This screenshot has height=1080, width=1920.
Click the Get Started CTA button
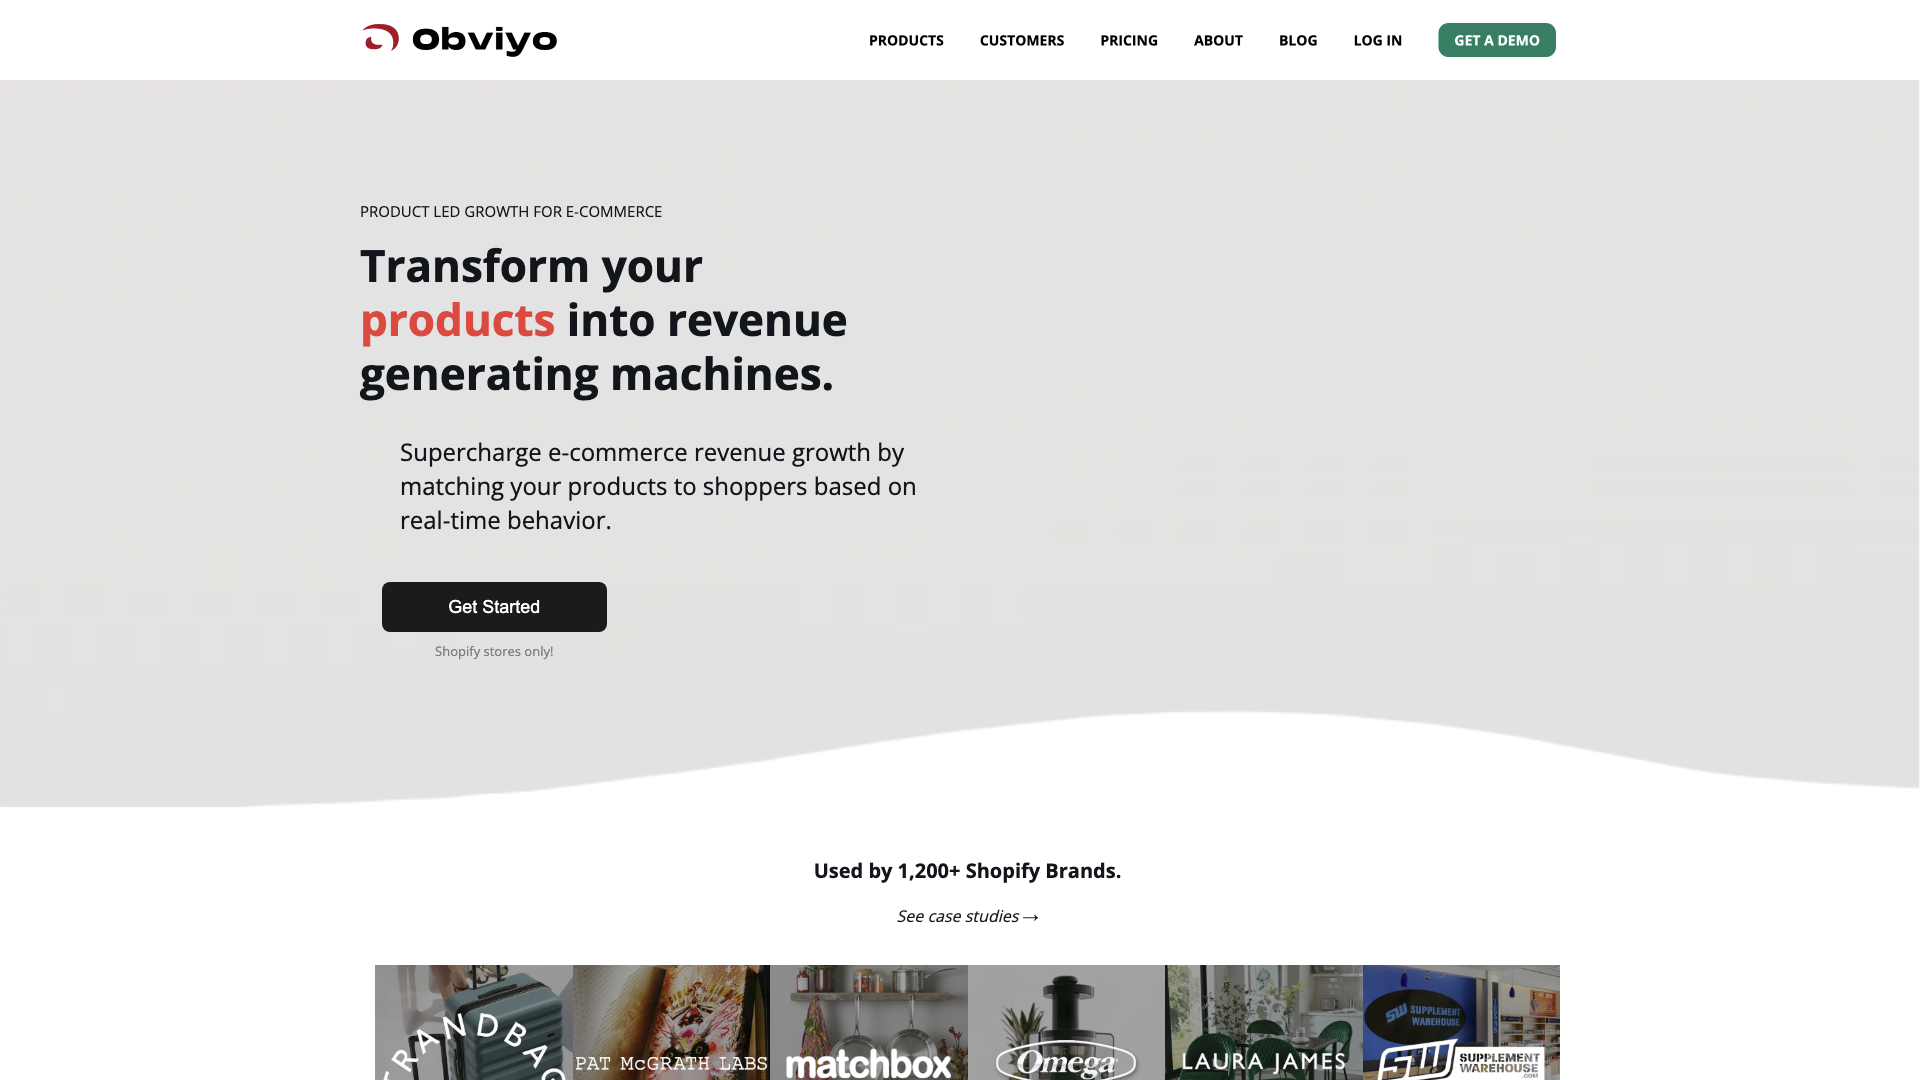(493, 607)
